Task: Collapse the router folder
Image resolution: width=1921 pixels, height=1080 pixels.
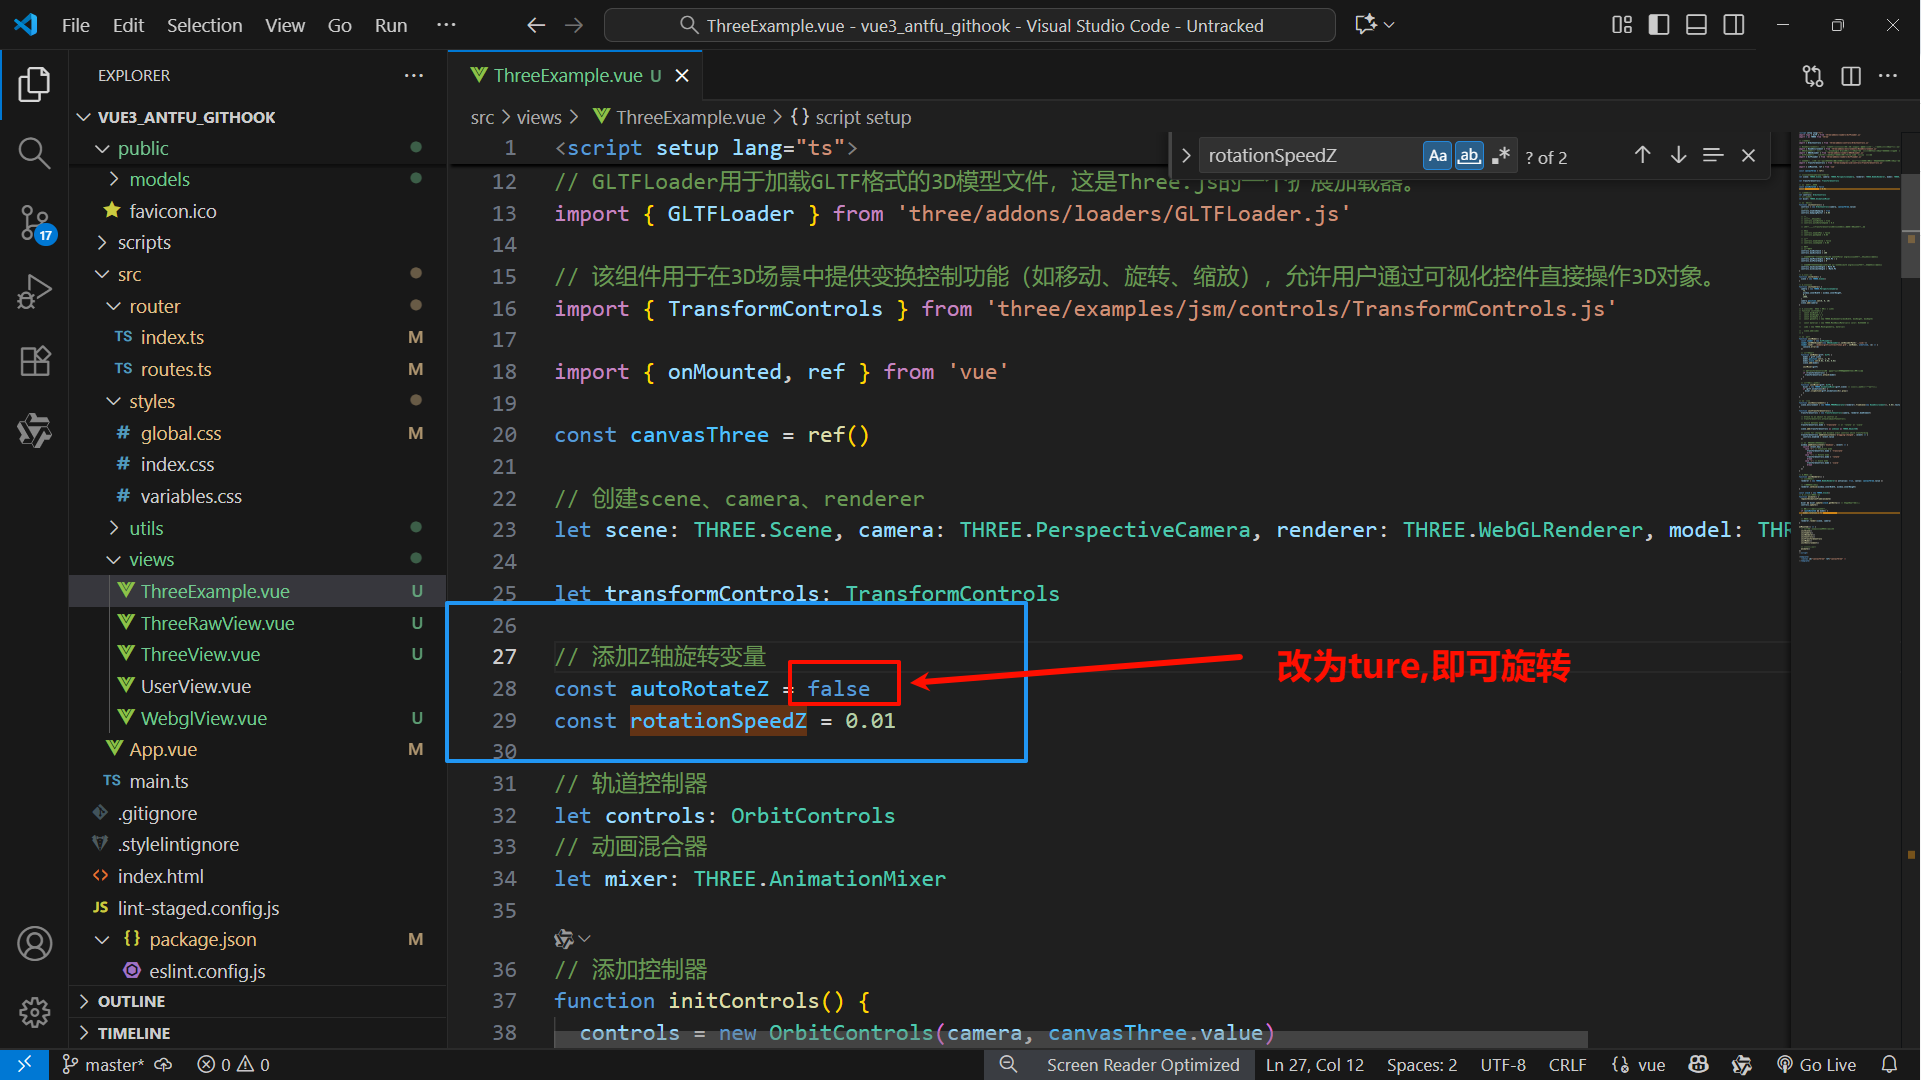Action: point(154,306)
